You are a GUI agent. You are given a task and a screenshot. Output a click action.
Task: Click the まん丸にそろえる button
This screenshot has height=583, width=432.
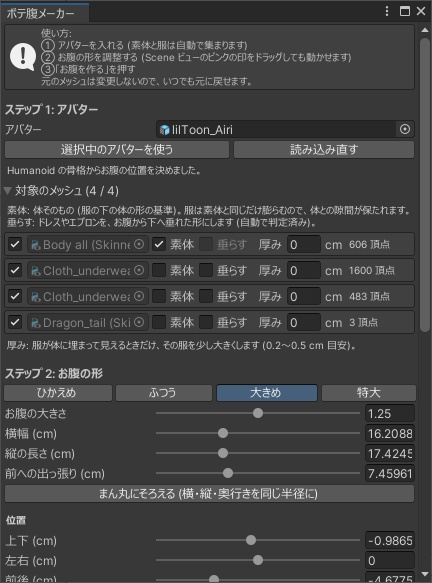(209, 494)
